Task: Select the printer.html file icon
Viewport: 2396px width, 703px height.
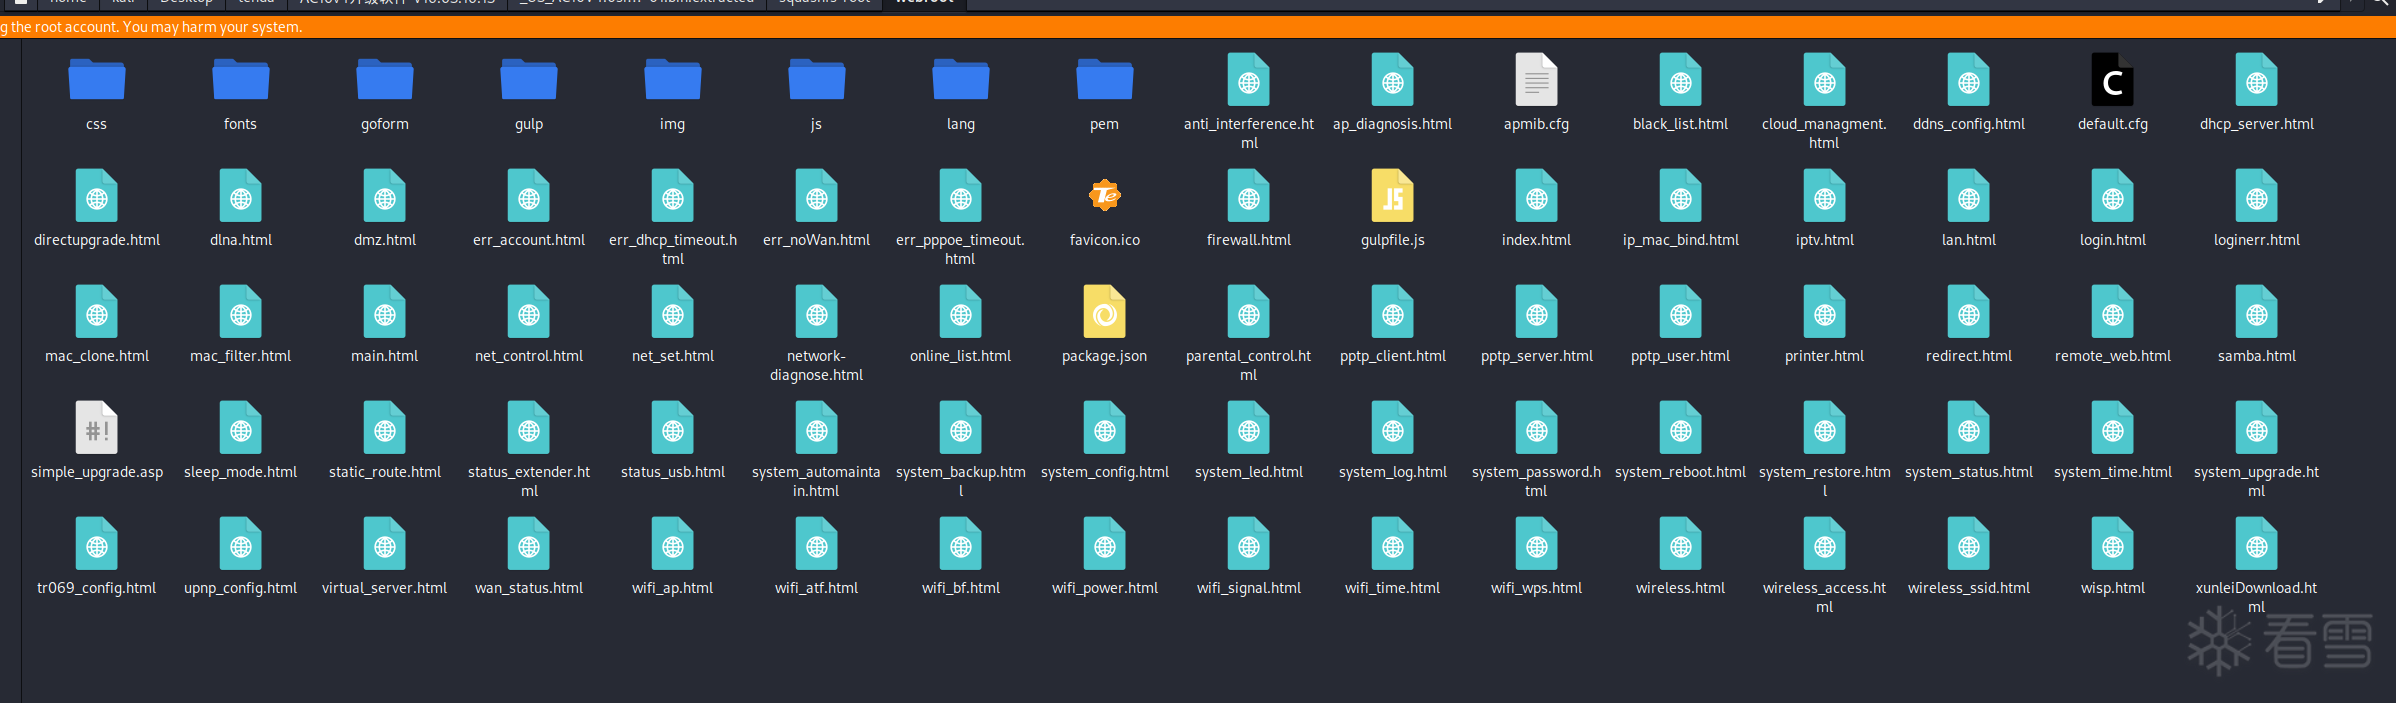Action: [1824, 312]
